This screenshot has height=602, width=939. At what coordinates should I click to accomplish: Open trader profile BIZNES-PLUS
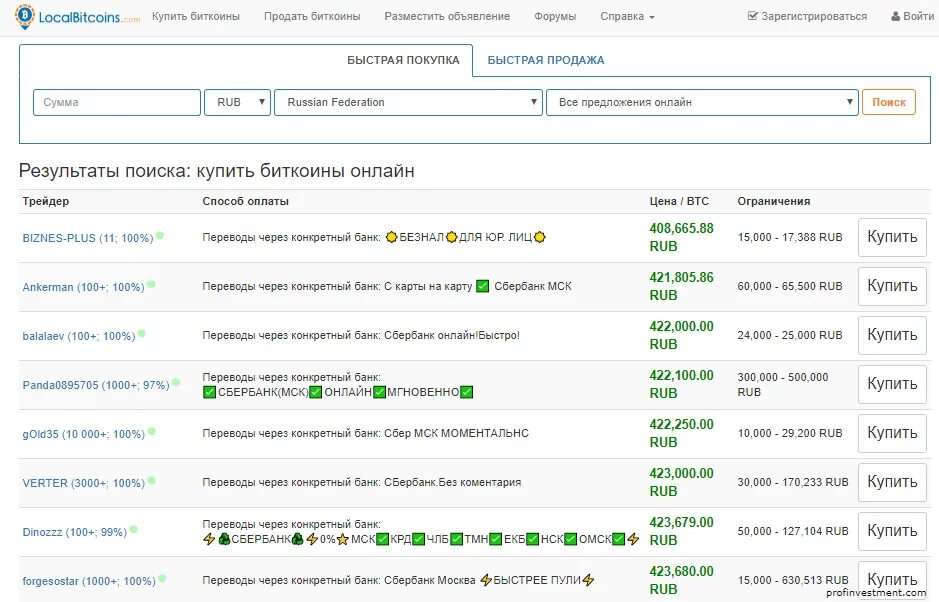[x=88, y=238]
